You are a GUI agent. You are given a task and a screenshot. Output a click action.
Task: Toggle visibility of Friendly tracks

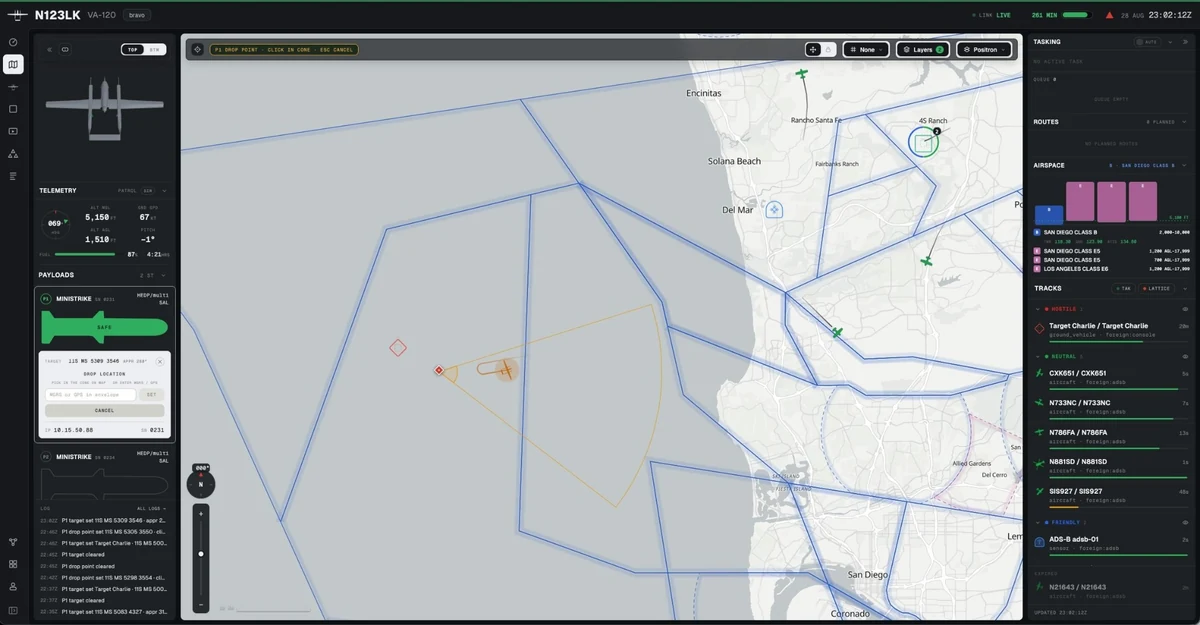coord(1185,522)
